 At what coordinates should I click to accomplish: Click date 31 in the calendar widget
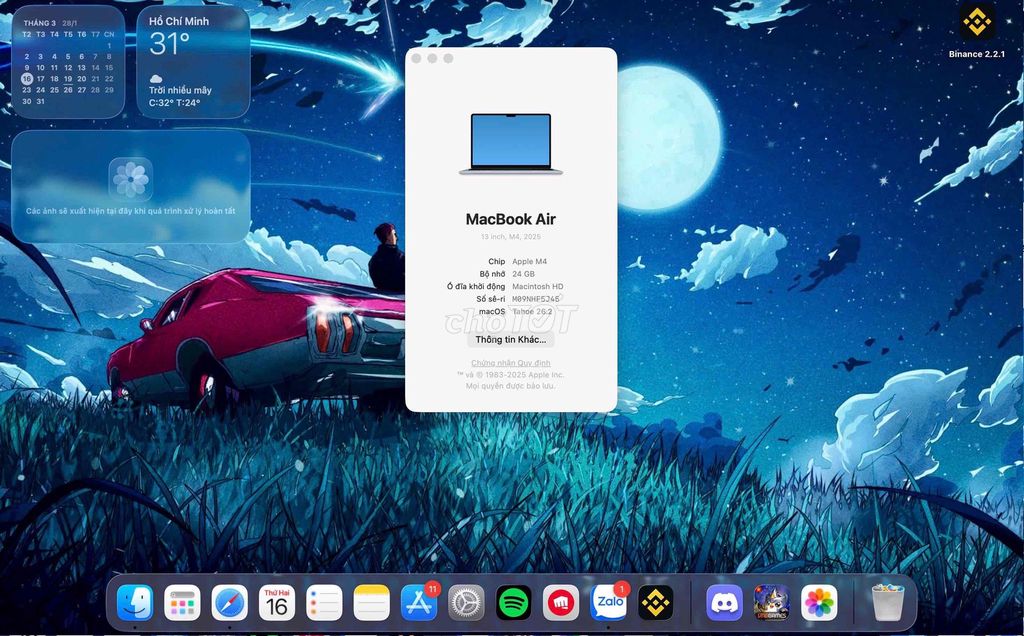(40, 101)
